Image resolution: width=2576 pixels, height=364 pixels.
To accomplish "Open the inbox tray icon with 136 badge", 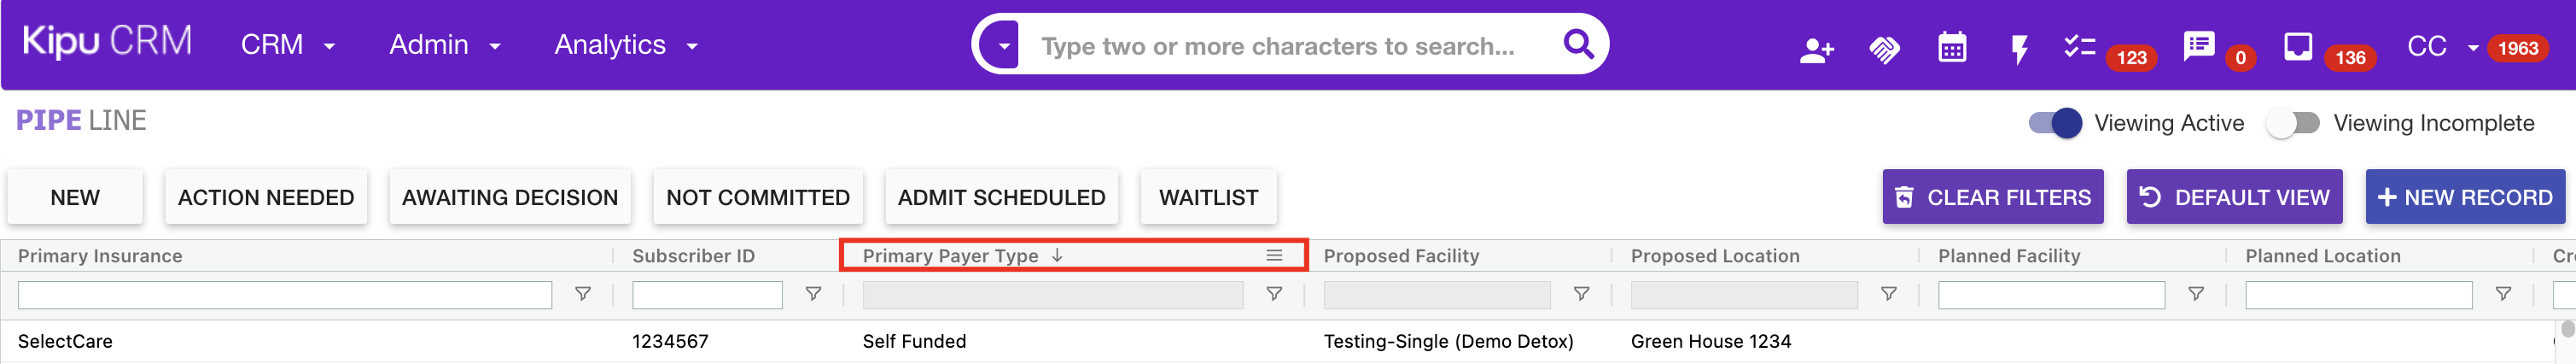I will coord(2298,46).
